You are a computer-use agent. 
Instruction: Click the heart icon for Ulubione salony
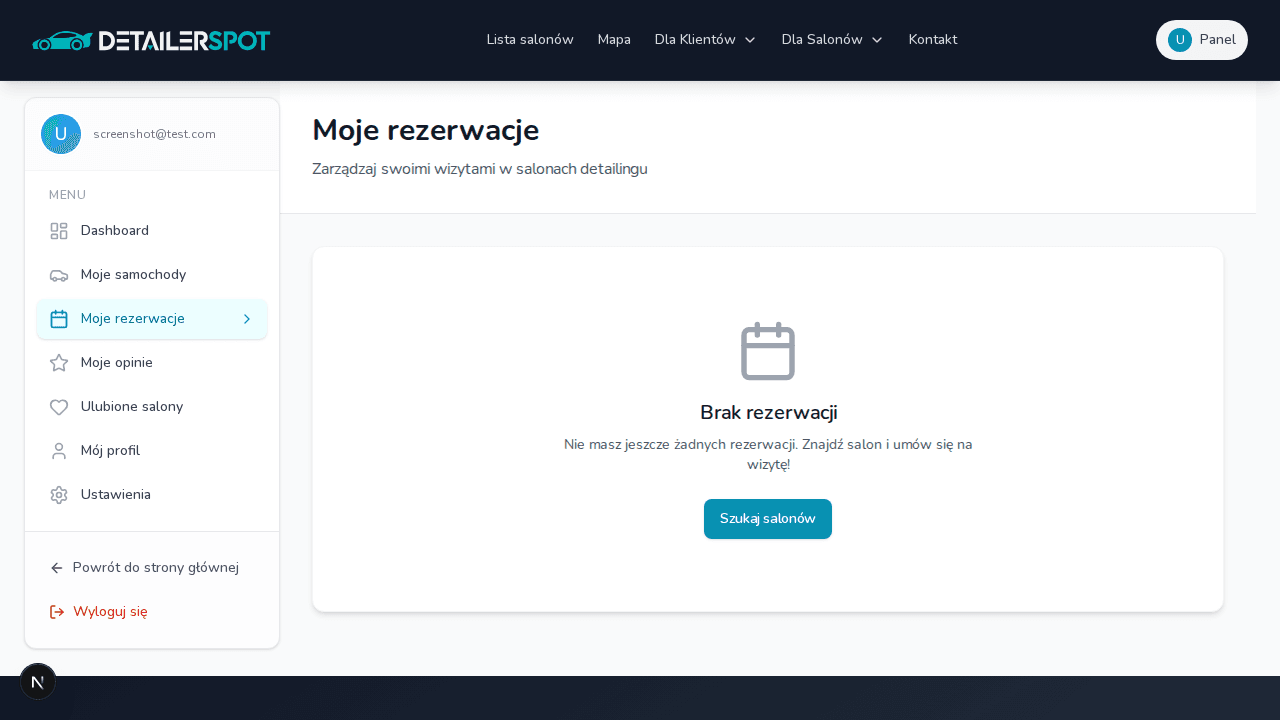tap(58, 406)
